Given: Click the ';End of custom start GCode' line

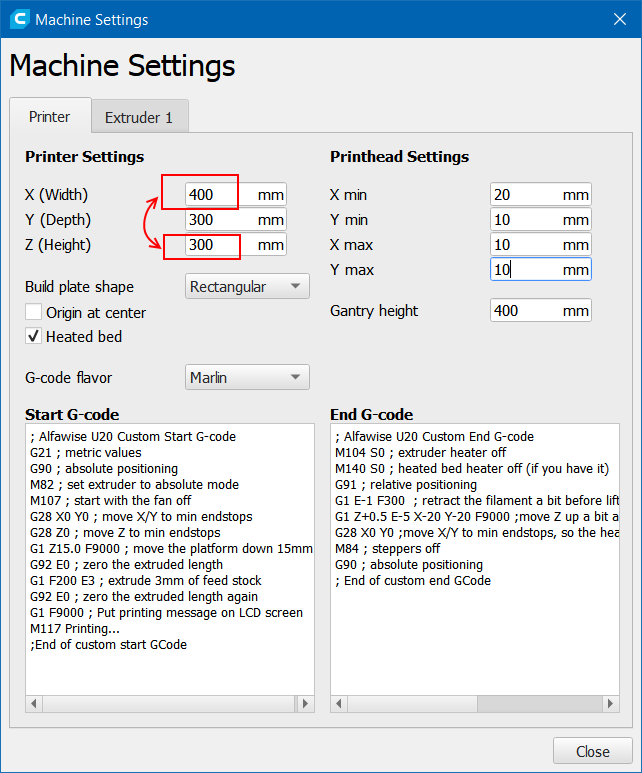Looking at the screenshot, I should (108, 644).
